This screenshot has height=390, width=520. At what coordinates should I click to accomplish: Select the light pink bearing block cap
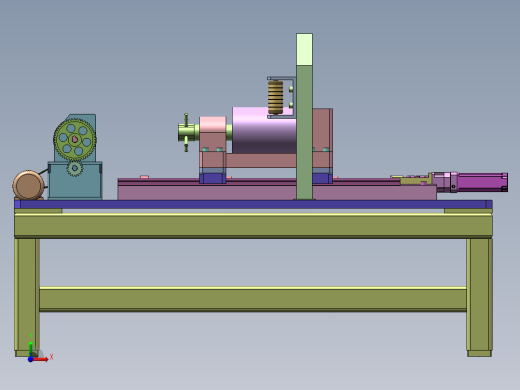213,124
